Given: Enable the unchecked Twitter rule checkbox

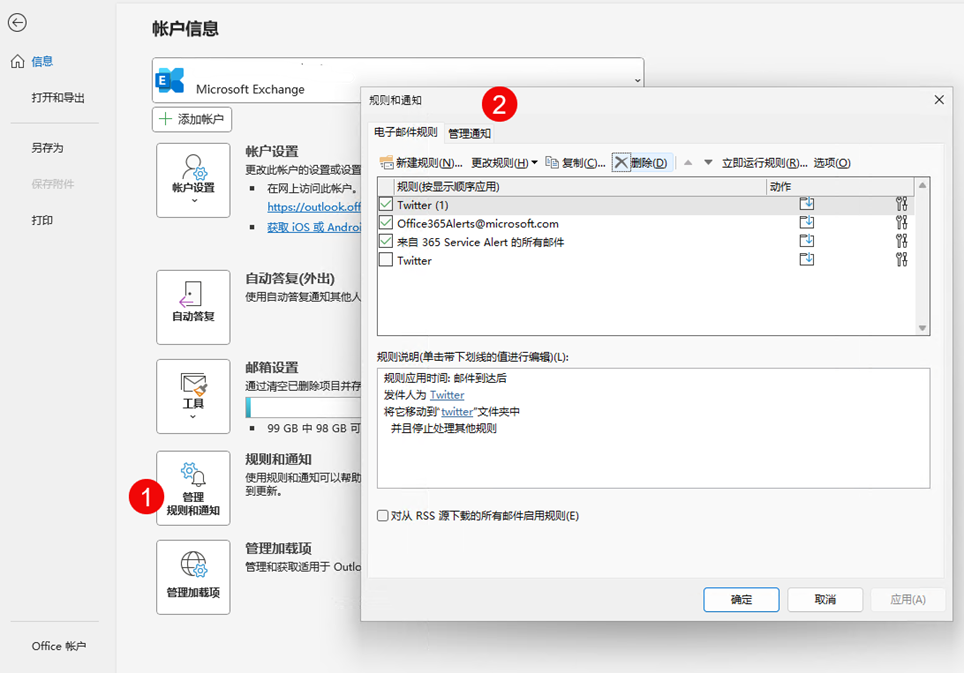Looking at the screenshot, I should (386, 259).
